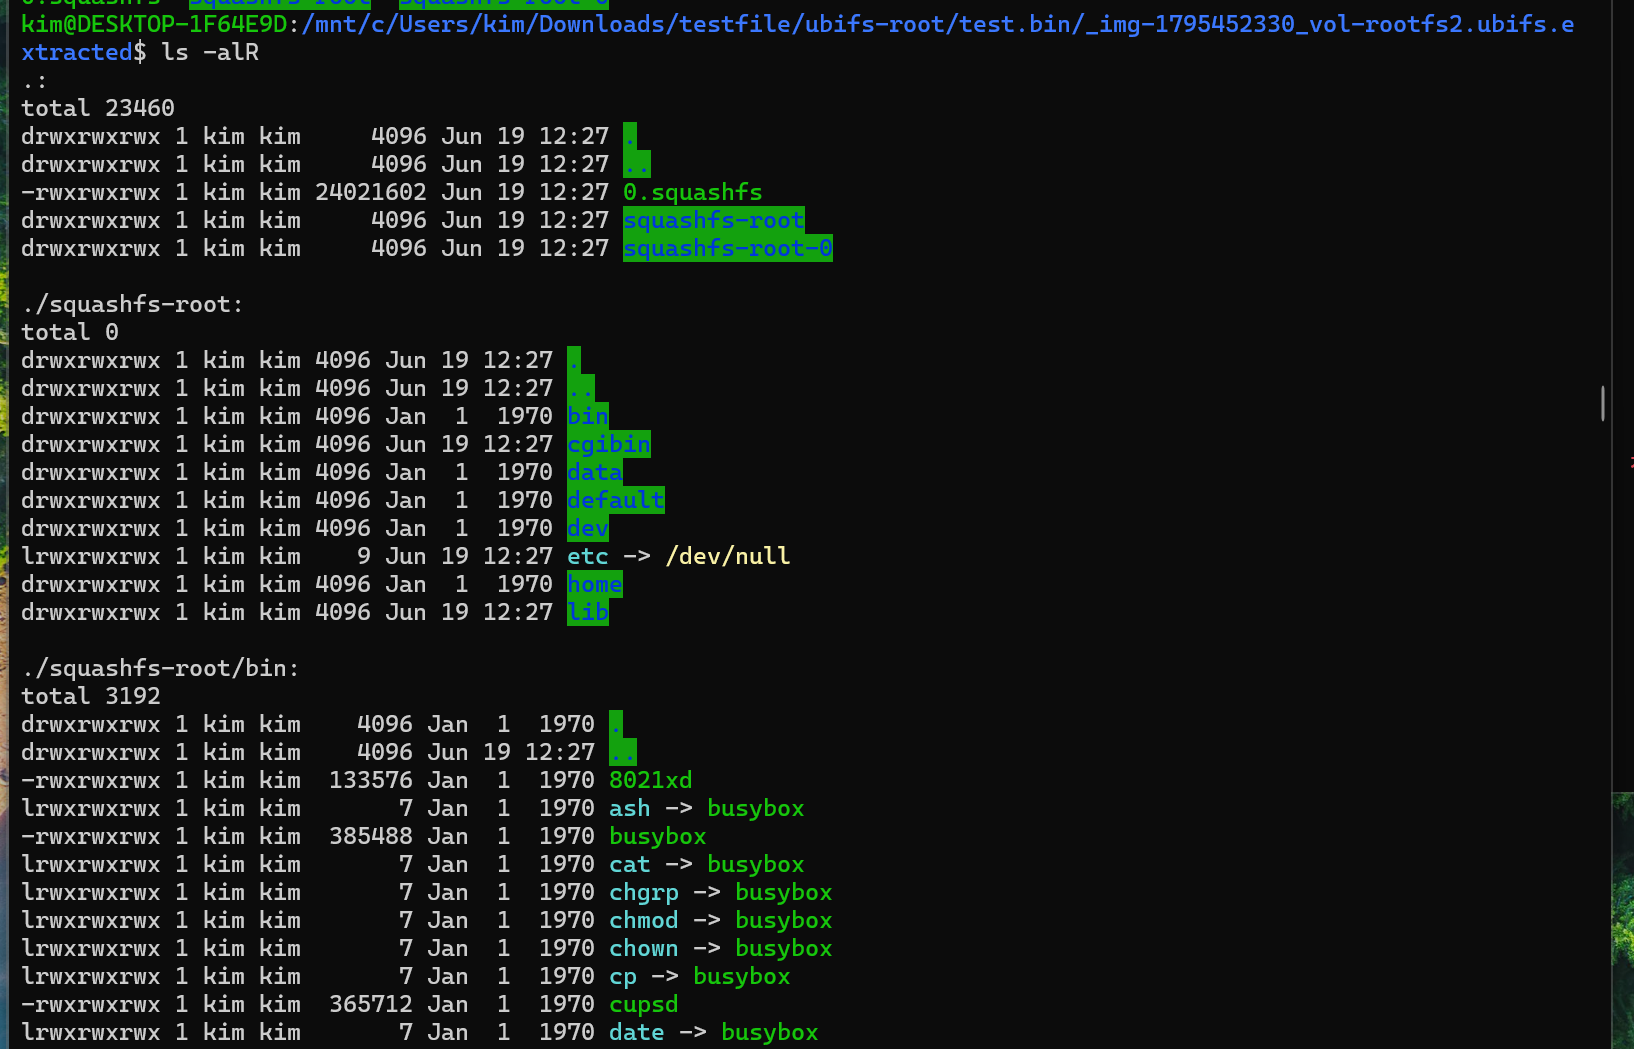This screenshot has height=1049, width=1634.
Task: Click the cupsd executable file name
Action: [x=644, y=1004]
